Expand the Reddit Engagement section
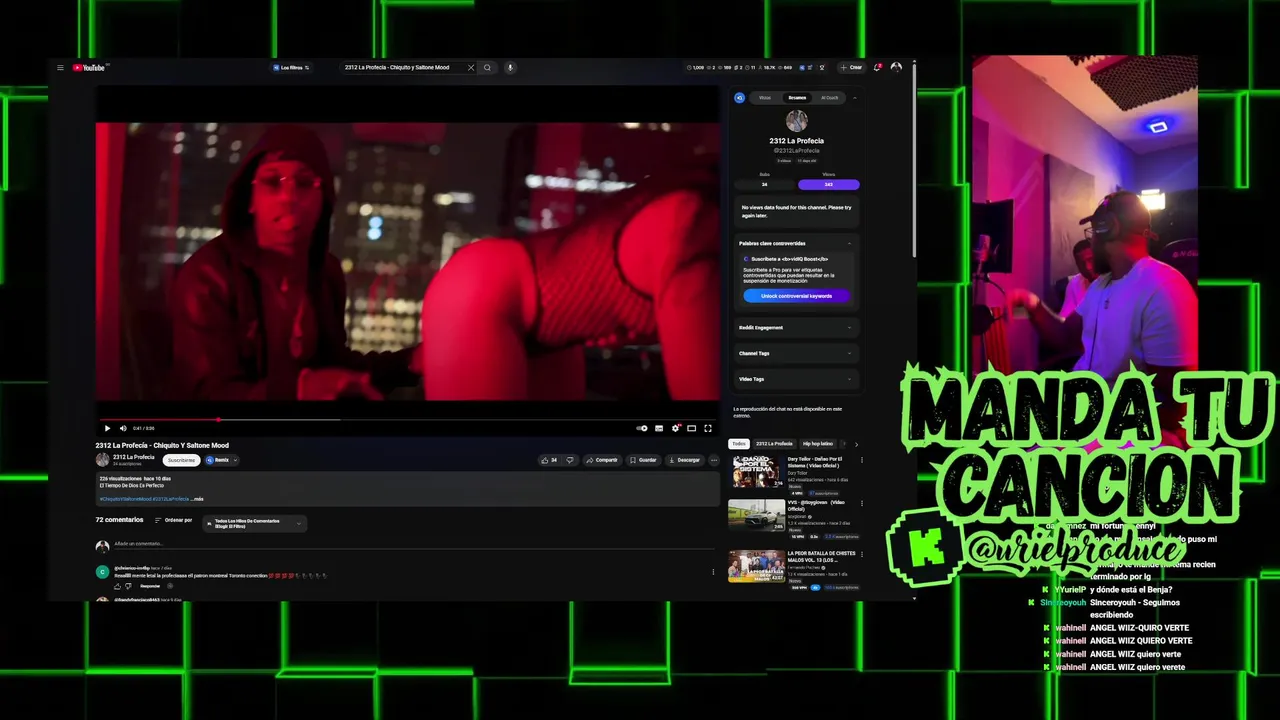This screenshot has width=1280, height=720. [796, 328]
